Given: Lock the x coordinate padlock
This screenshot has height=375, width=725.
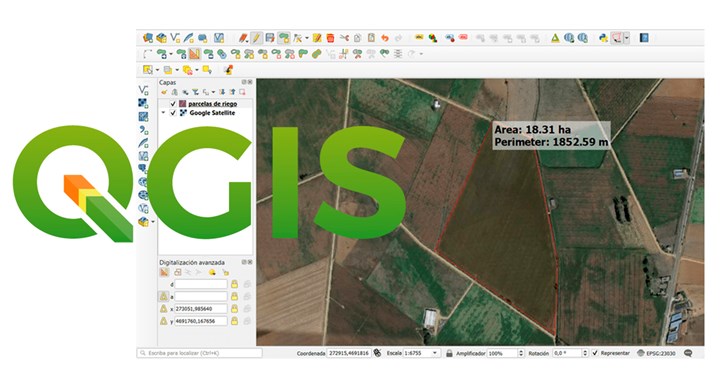Looking at the screenshot, I should 234,309.
